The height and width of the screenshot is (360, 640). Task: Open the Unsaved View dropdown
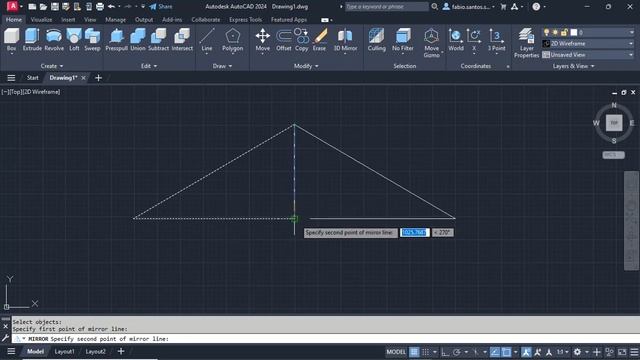(x=588, y=55)
